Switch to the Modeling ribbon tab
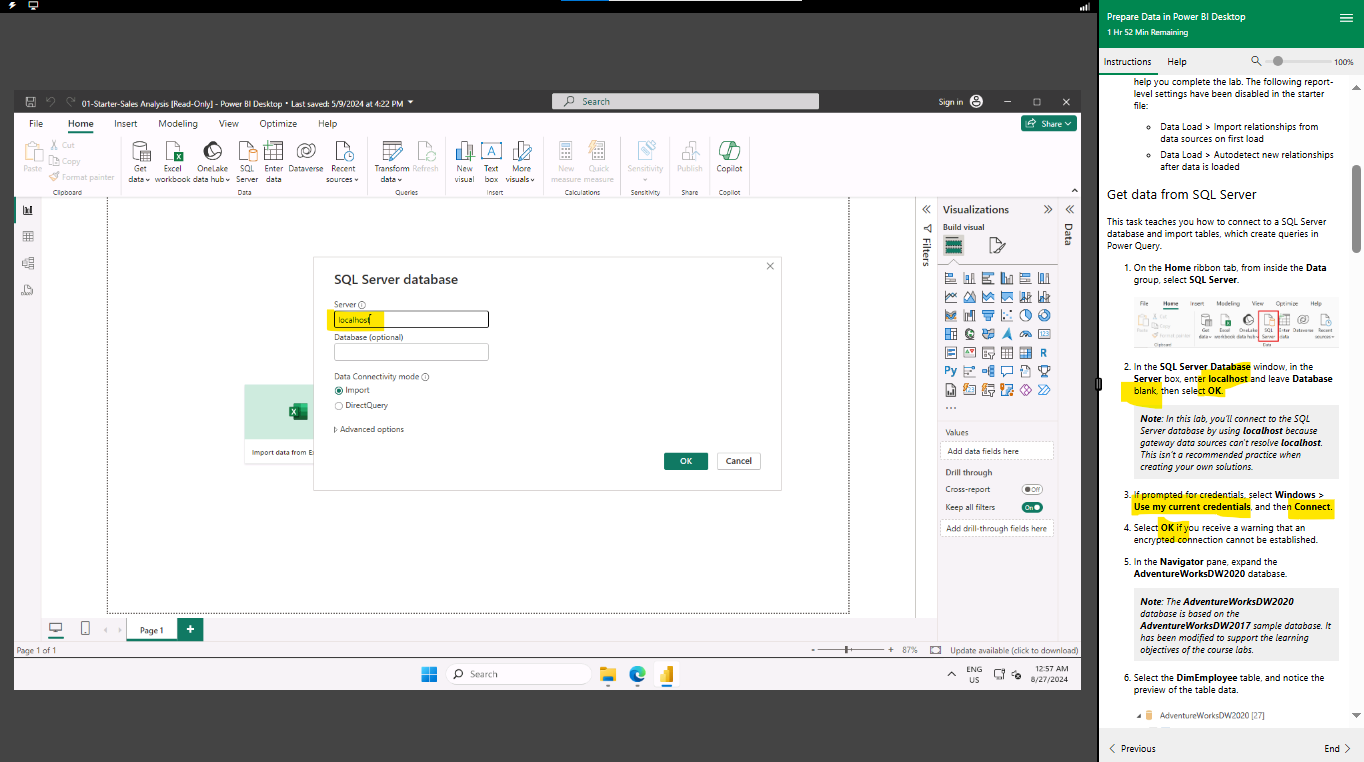Screen dimensions: 1364x762 (178, 124)
